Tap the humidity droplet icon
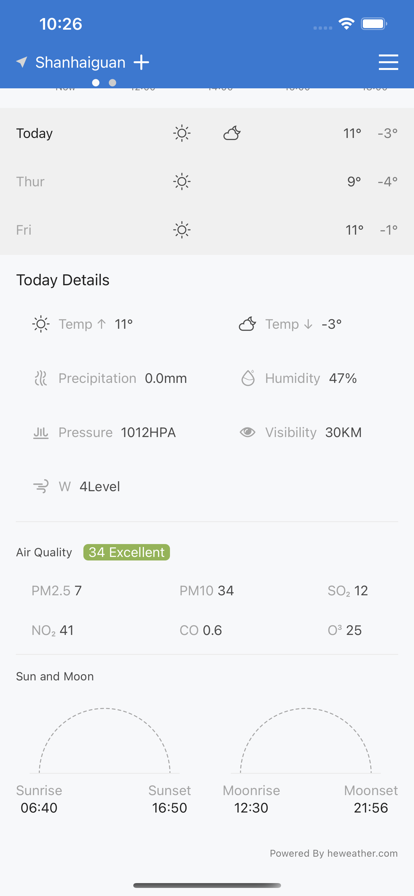The width and height of the screenshot is (414, 896). (x=248, y=378)
